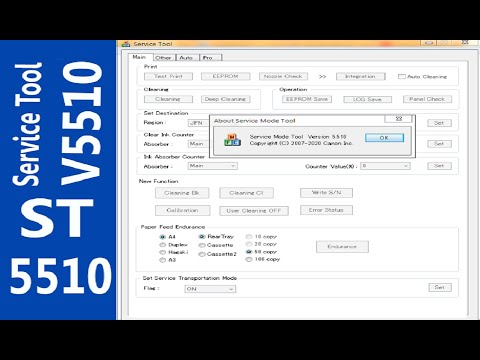The width and height of the screenshot is (480, 360).
Task: Click Set in the Set Destination row
Action: [x=440, y=123]
